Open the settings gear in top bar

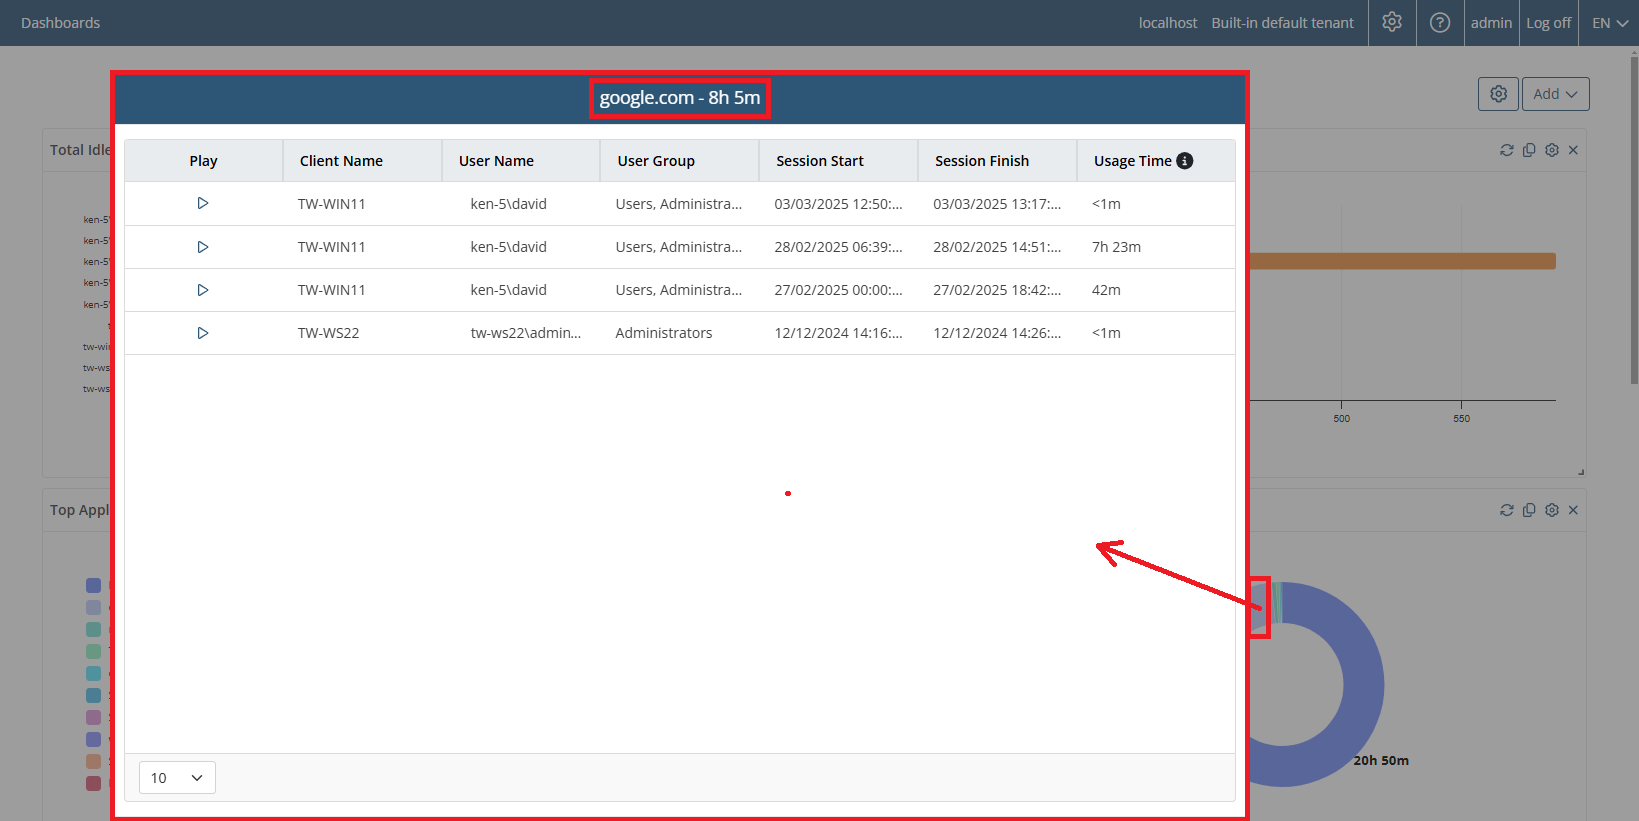pyautogui.click(x=1392, y=22)
